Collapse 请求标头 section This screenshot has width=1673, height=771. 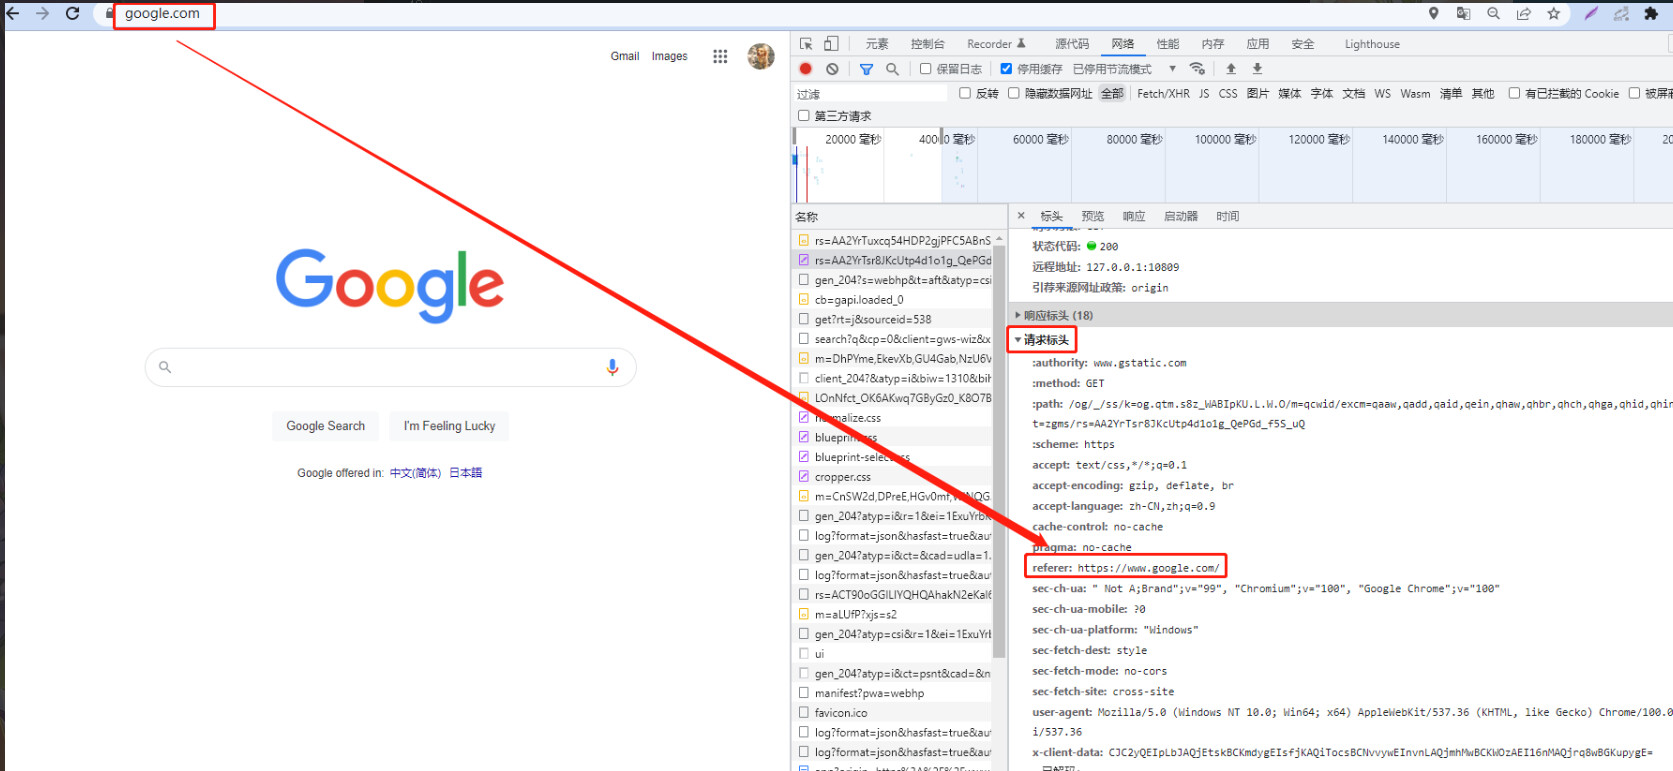(x=1040, y=340)
